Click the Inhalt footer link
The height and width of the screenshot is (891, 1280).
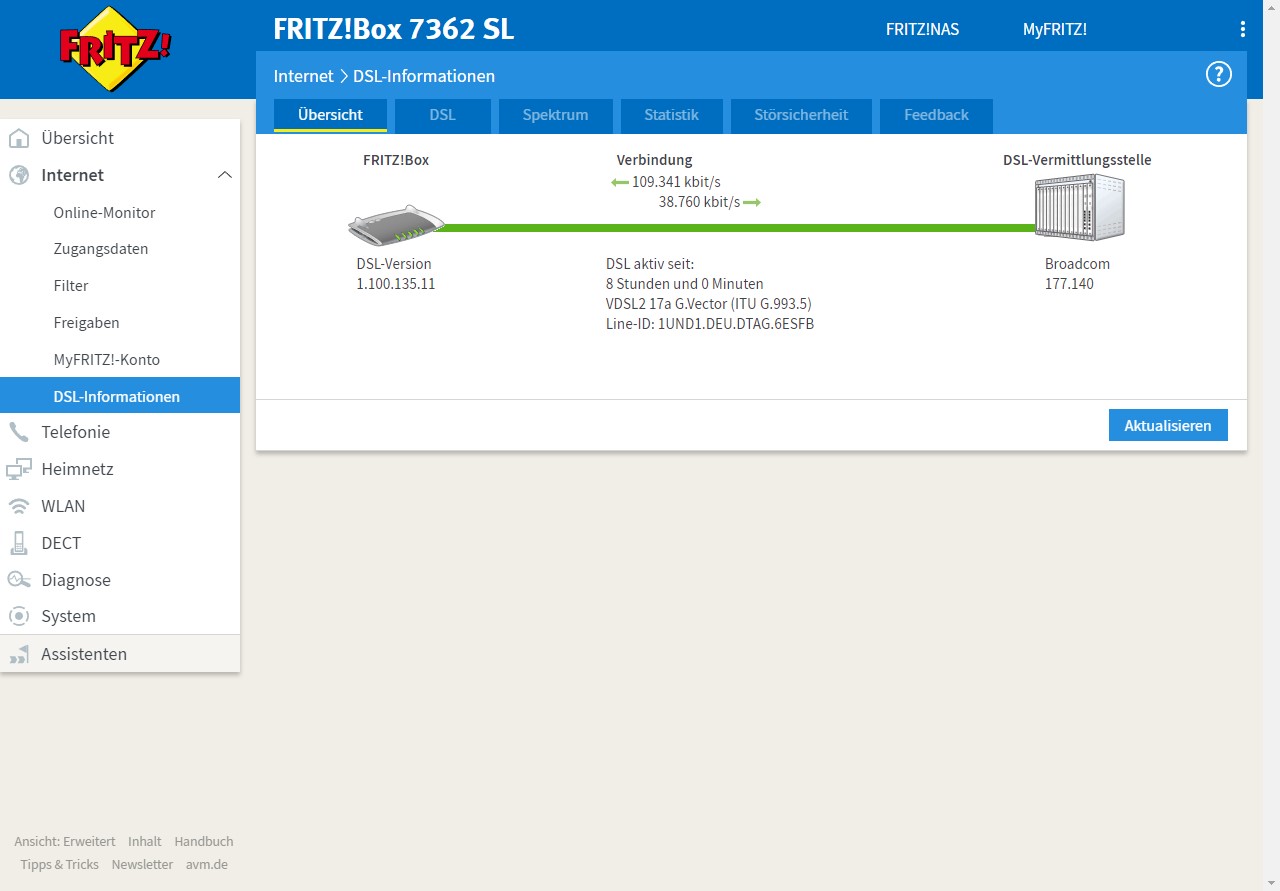tap(145, 841)
